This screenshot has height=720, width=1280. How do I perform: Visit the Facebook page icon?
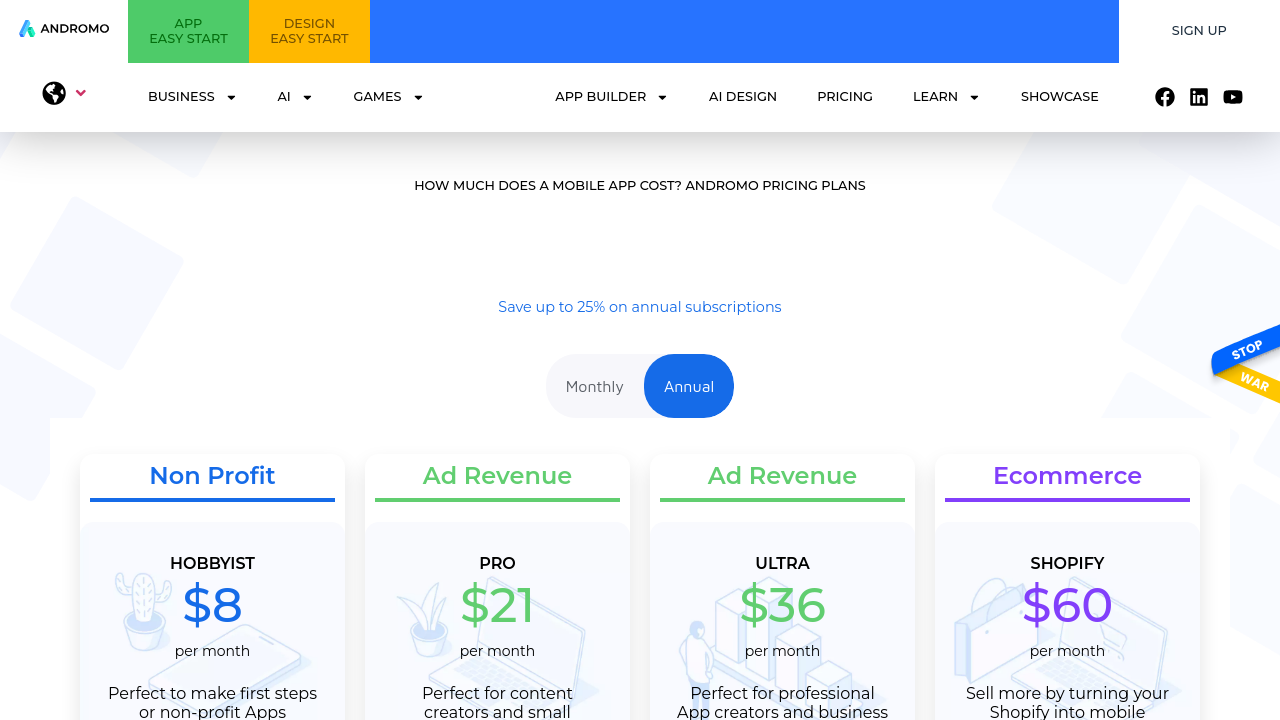tap(1165, 97)
